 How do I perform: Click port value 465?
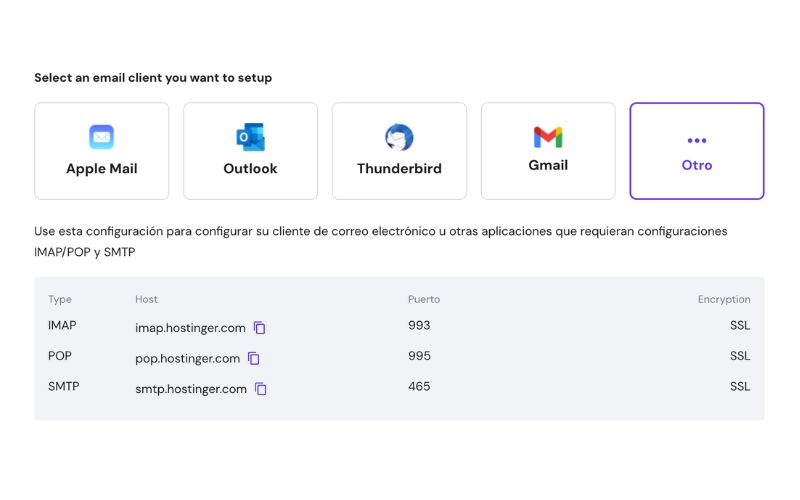click(419, 387)
